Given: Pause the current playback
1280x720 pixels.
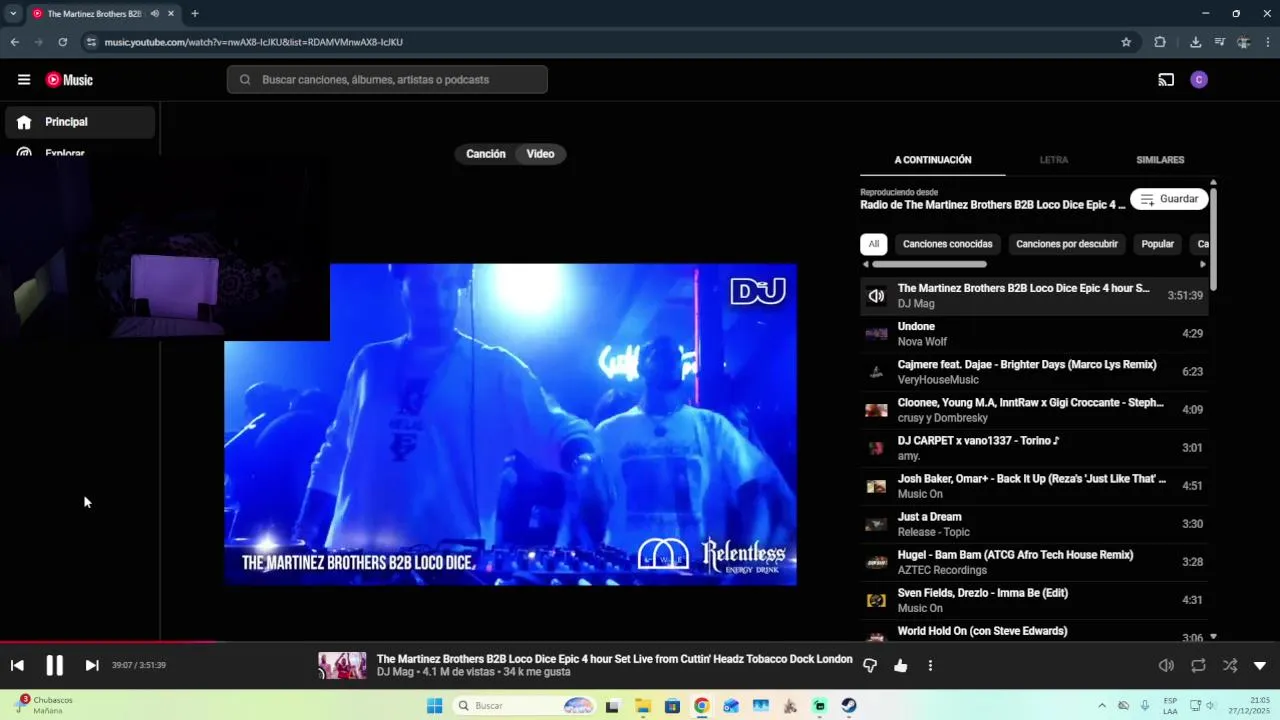Looking at the screenshot, I should 55,665.
